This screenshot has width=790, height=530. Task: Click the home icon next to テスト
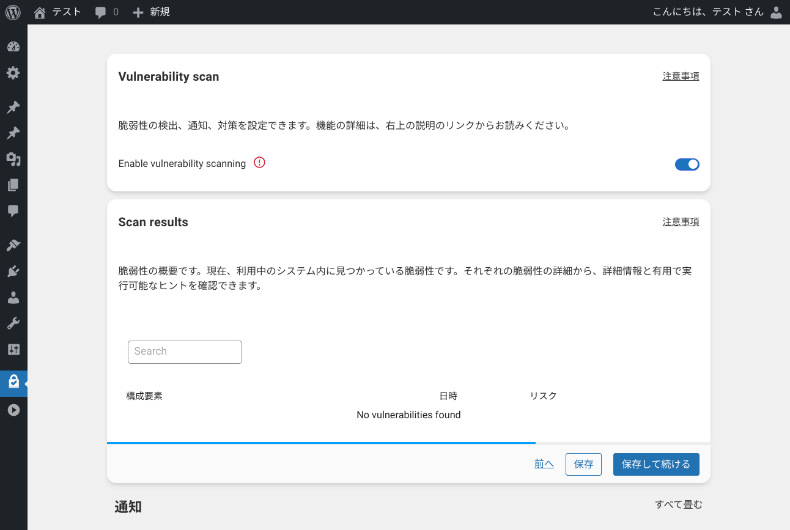coord(40,12)
